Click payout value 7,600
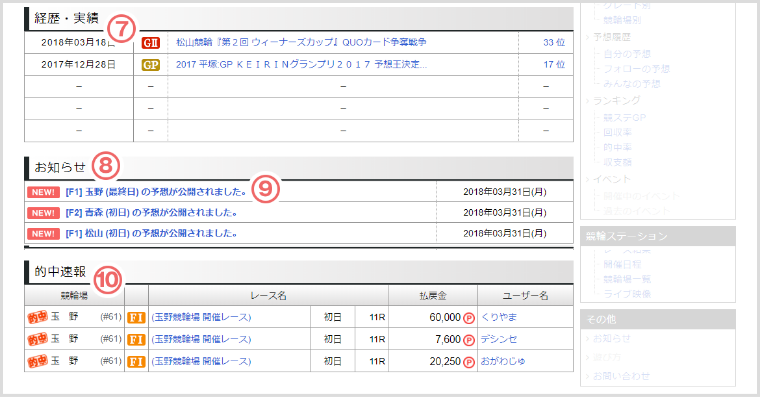This screenshot has width=760, height=397. 448,339
